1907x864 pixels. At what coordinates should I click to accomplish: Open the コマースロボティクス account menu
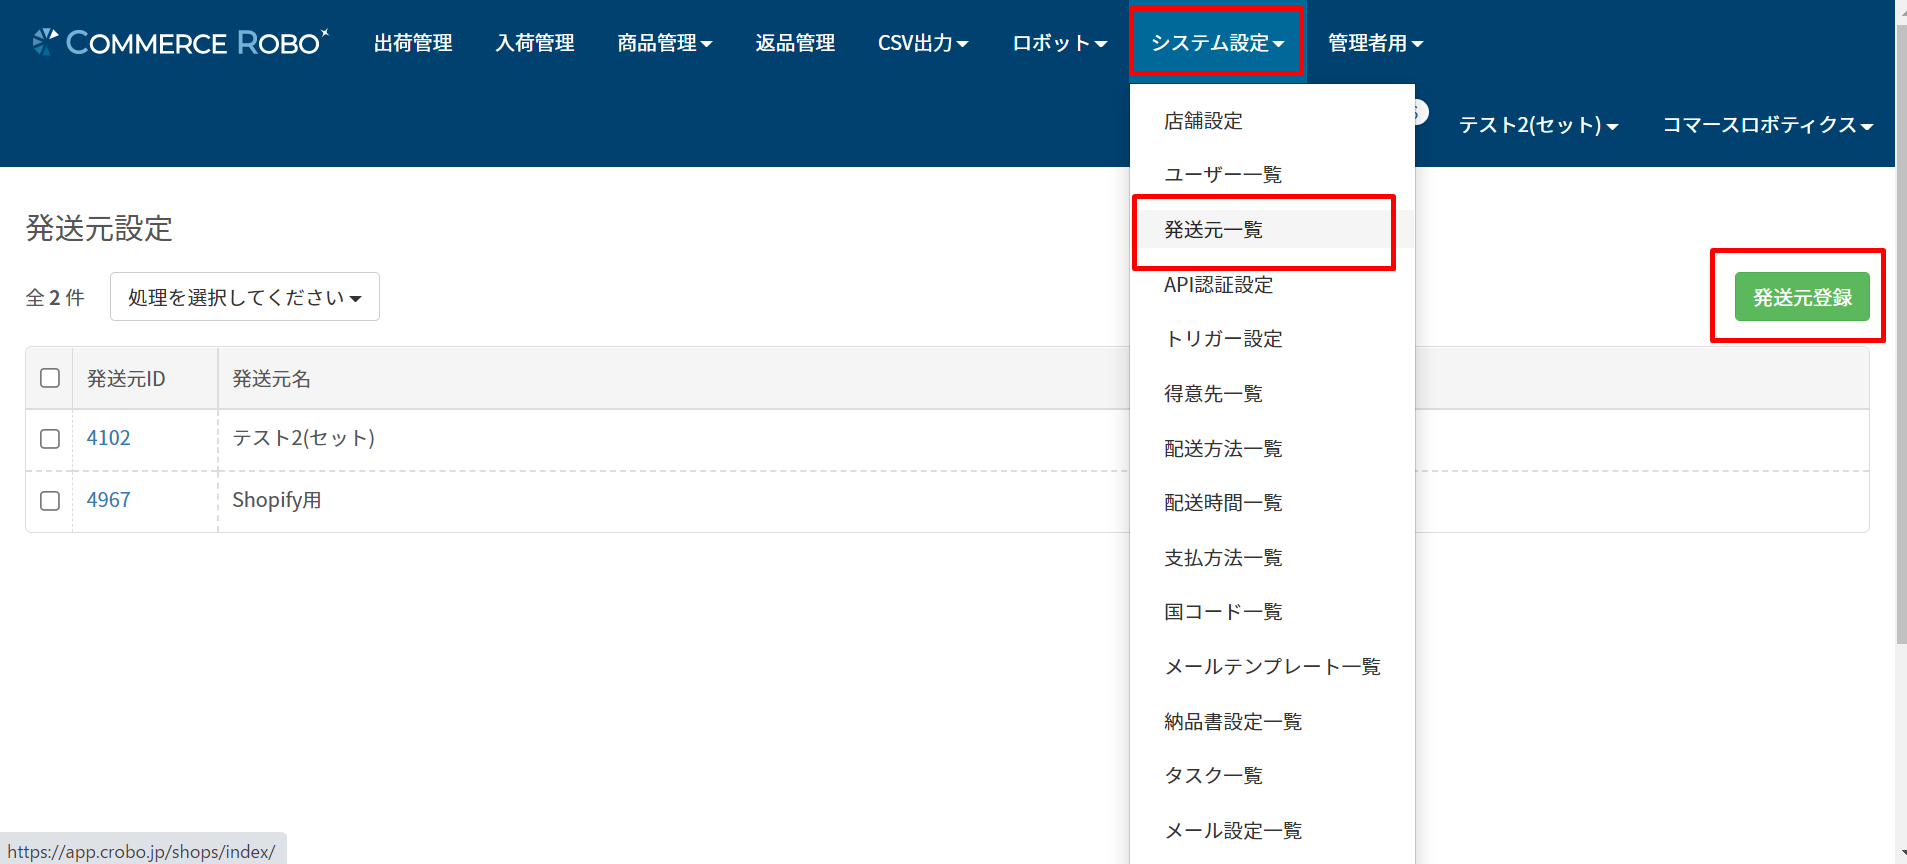(x=1767, y=125)
